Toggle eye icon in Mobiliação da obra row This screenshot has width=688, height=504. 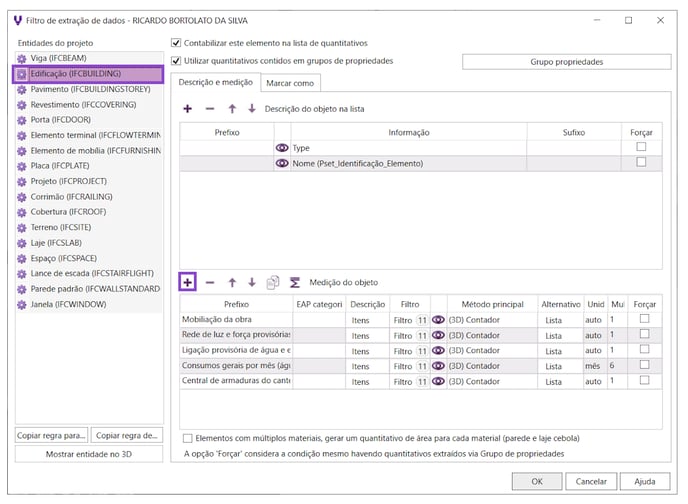click(438, 320)
